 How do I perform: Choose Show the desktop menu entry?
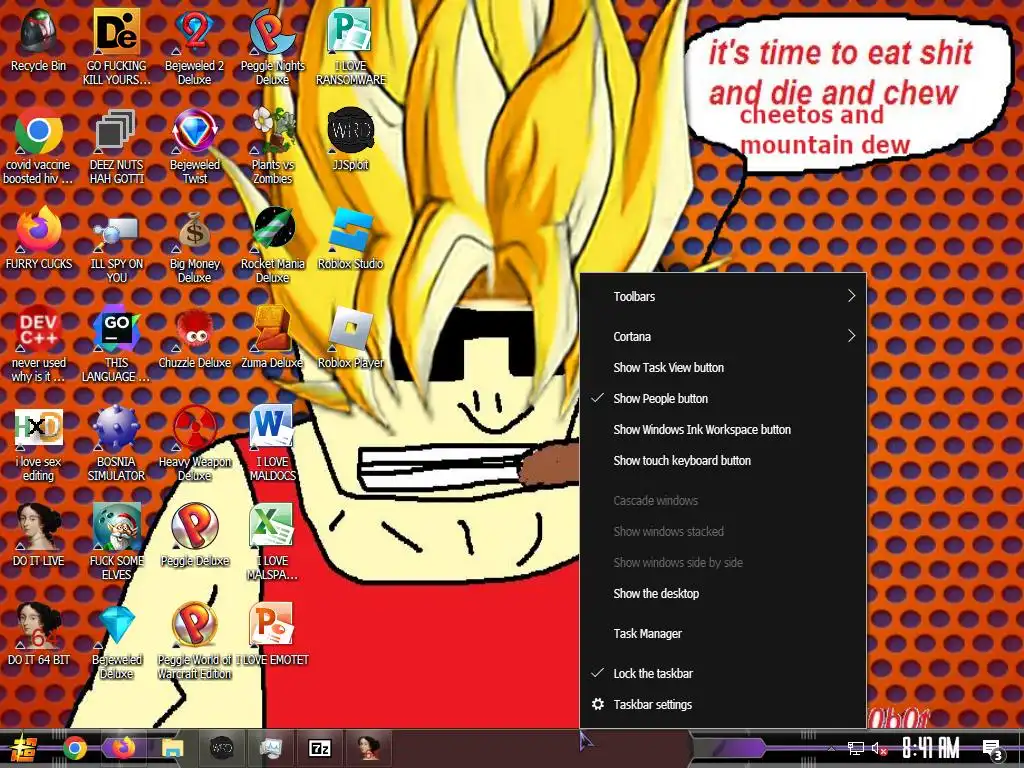point(723,594)
